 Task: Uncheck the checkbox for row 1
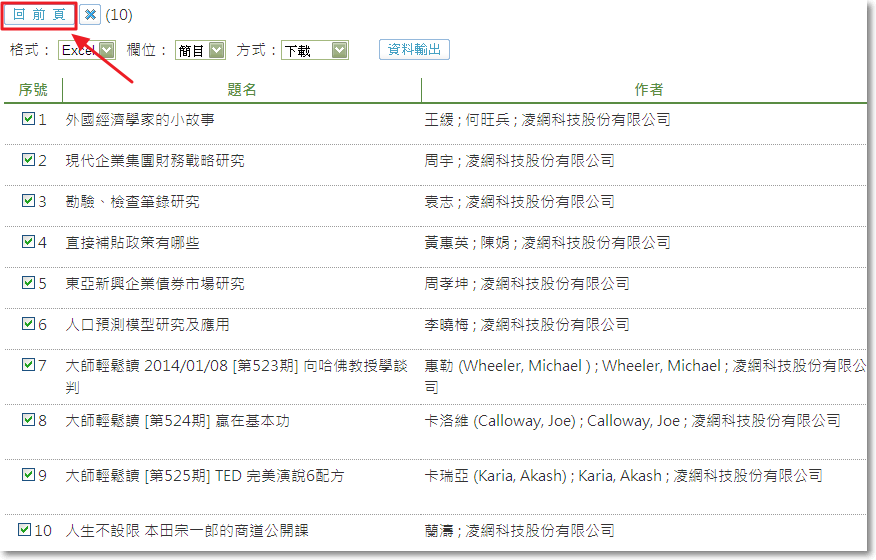coord(28,119)
